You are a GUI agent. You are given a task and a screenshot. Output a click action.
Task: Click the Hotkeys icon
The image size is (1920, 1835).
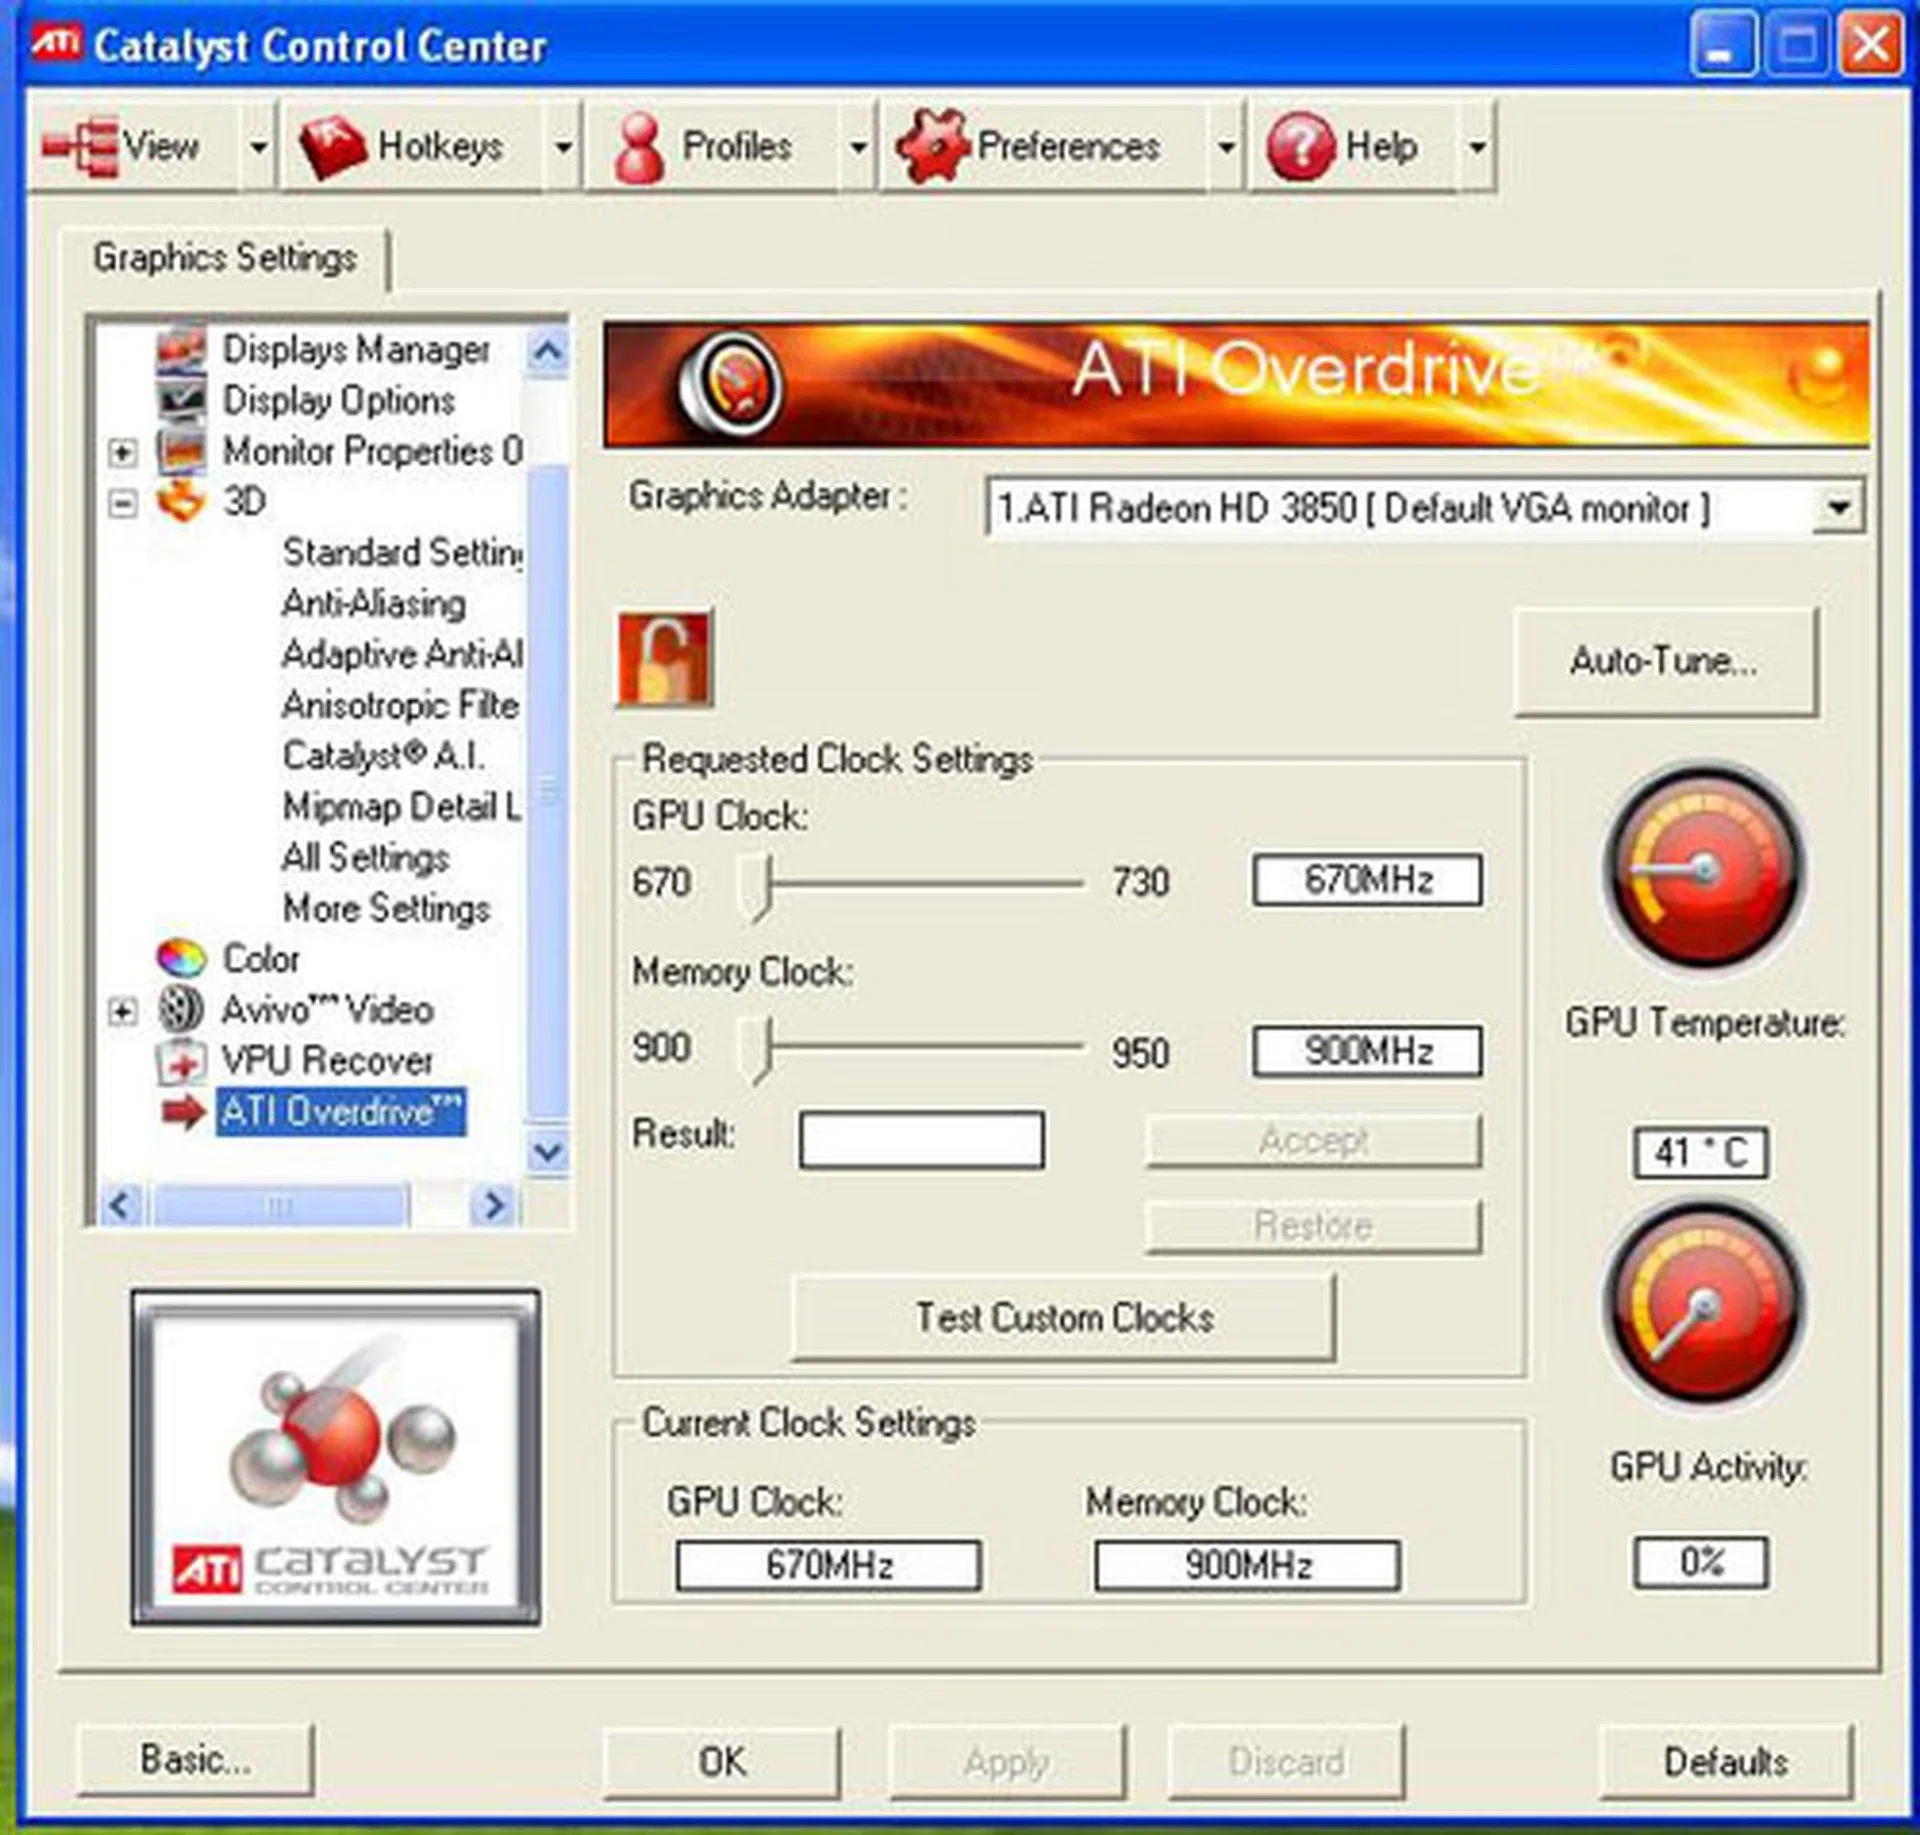(x=330, y=144)
